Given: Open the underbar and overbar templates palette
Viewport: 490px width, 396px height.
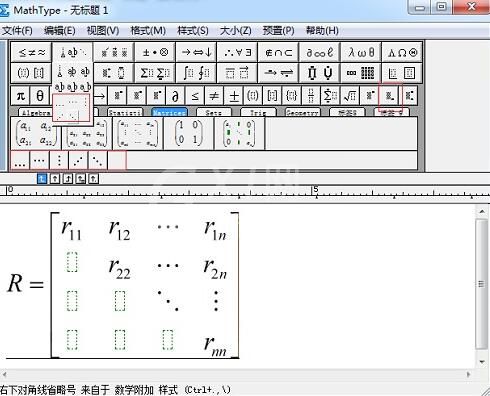Looking at the screenshot, I should pyautogui.click(x=237, y=73).
